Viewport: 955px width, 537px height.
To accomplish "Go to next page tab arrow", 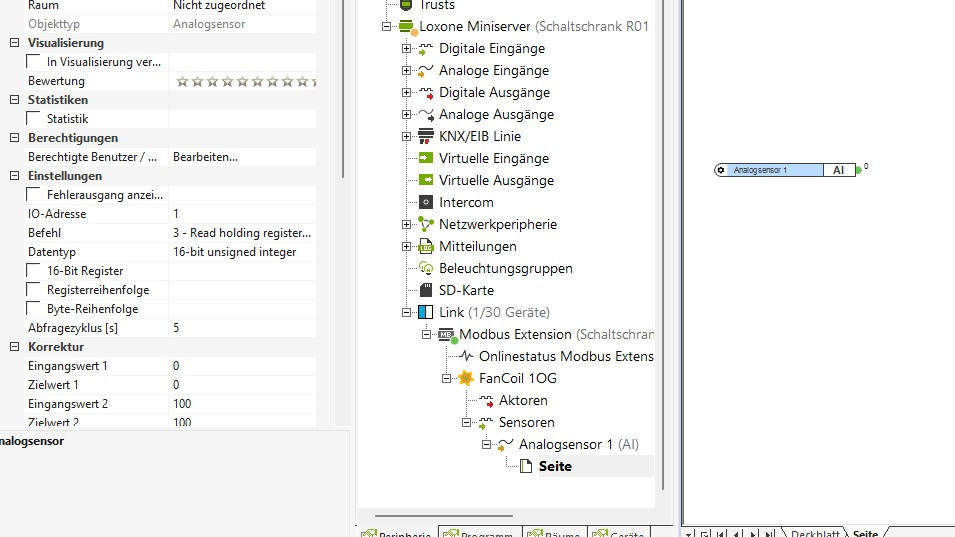I will (x=753, y=533).
